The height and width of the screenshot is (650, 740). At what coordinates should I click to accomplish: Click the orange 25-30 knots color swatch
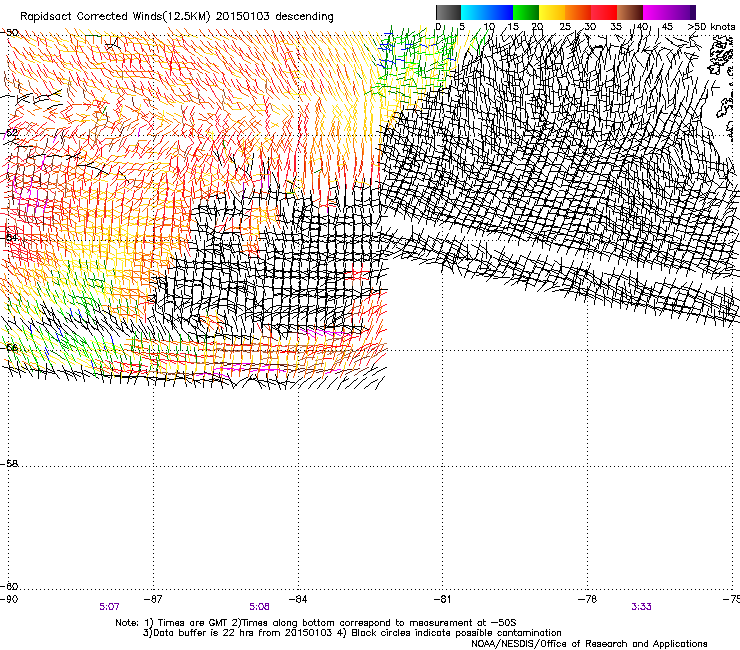tap(578, 12)
